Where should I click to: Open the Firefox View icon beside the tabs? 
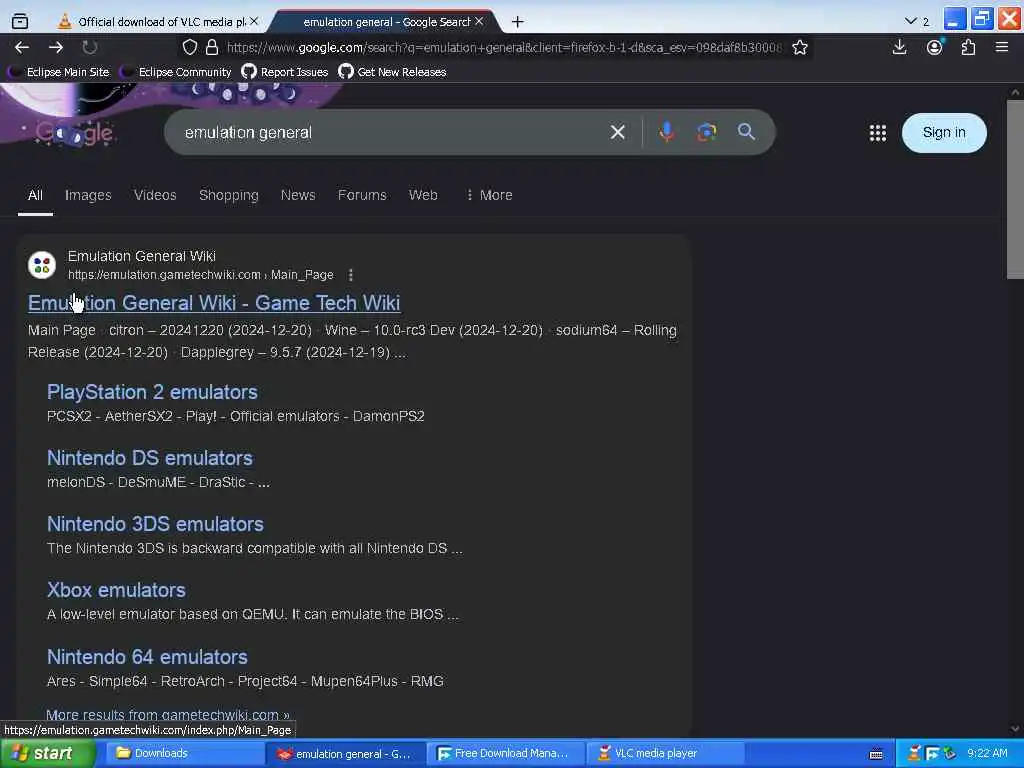(20, 22)
